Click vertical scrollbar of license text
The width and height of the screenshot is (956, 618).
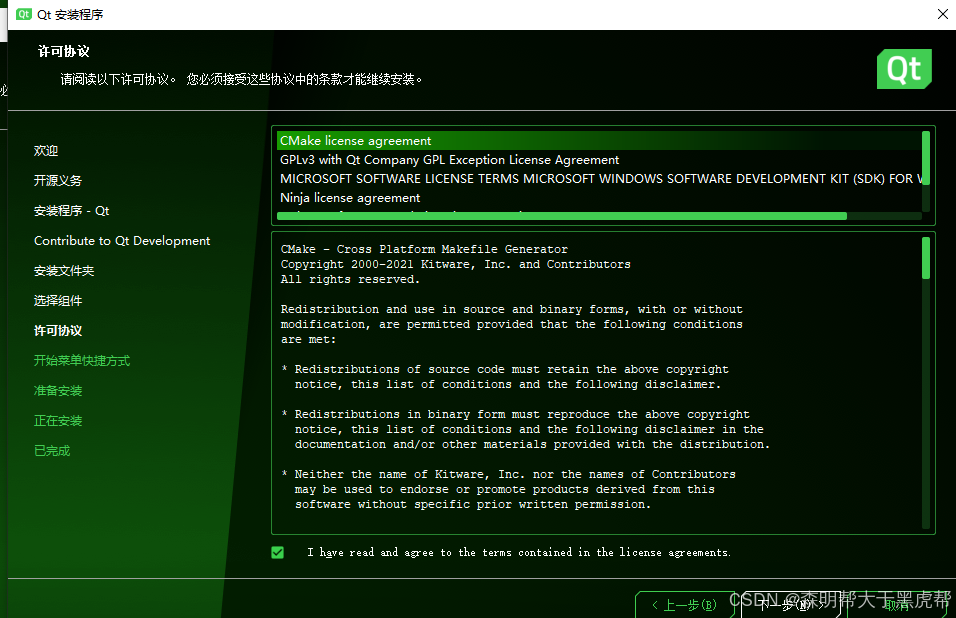(x=926, y=258)
